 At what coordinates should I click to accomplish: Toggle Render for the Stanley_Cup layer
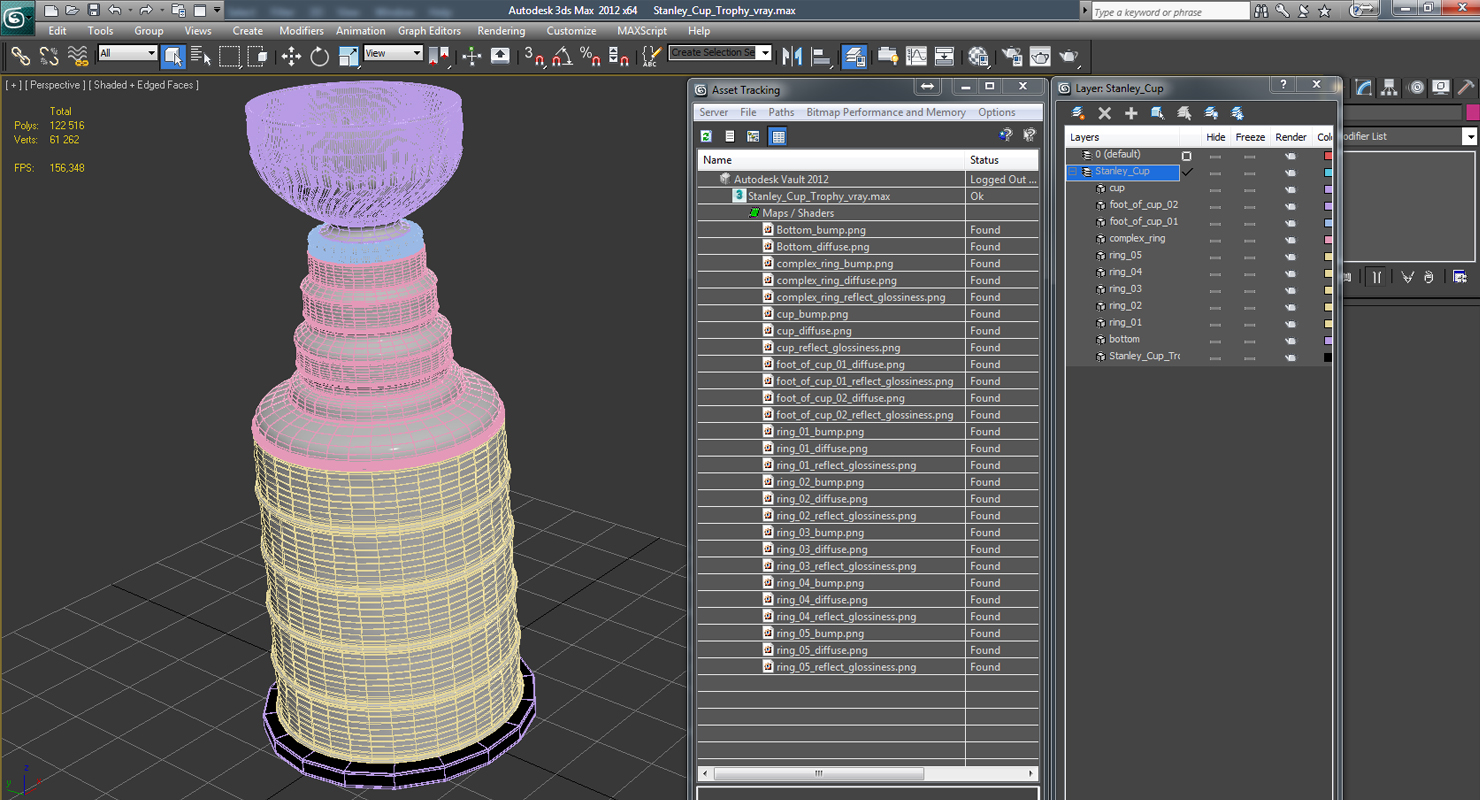[1290, 172]
